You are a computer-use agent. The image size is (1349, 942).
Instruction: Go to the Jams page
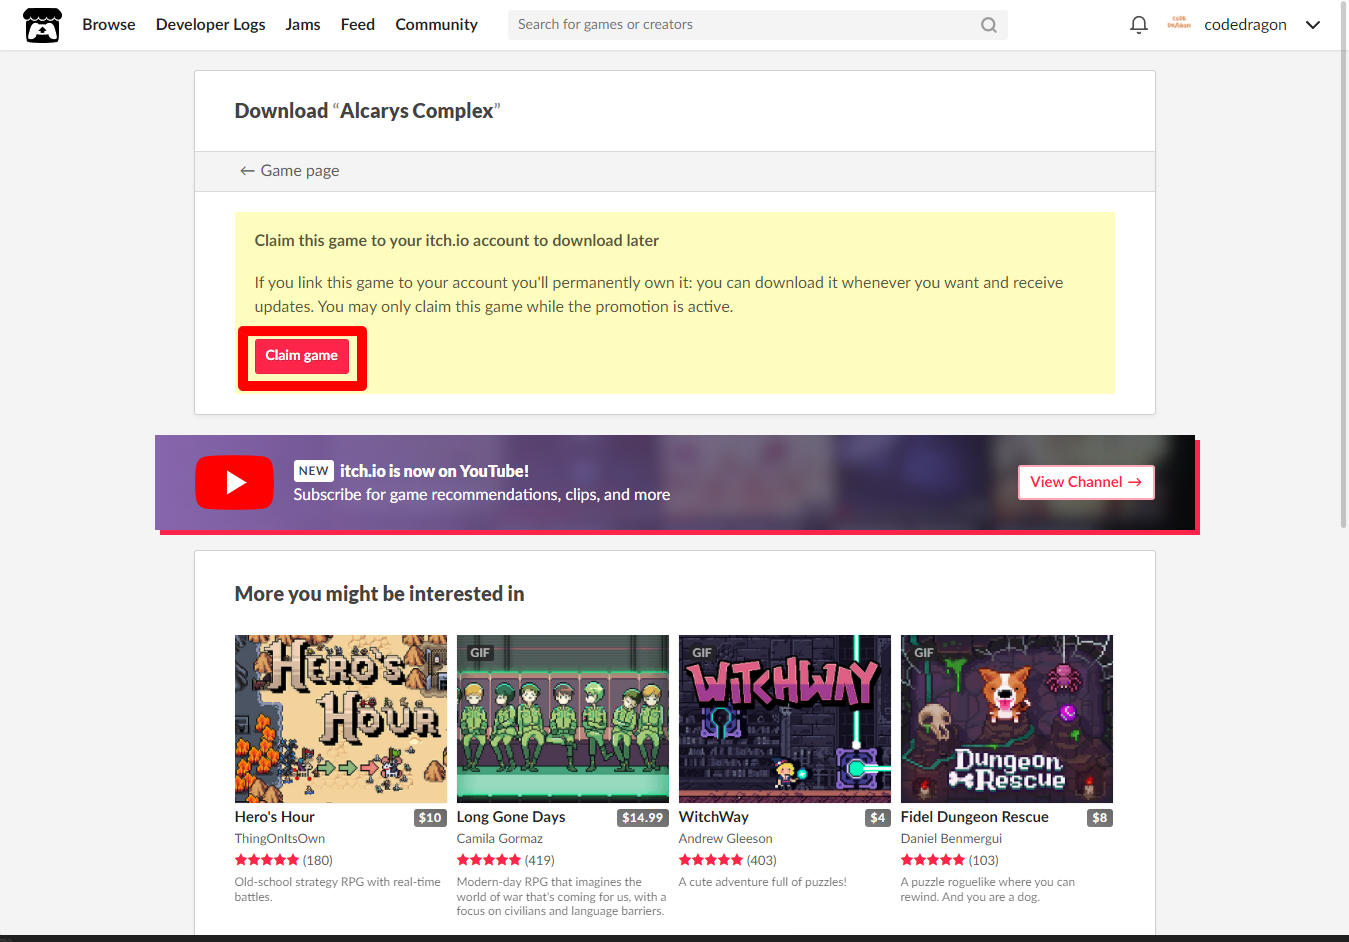click(x=303, y=25)
